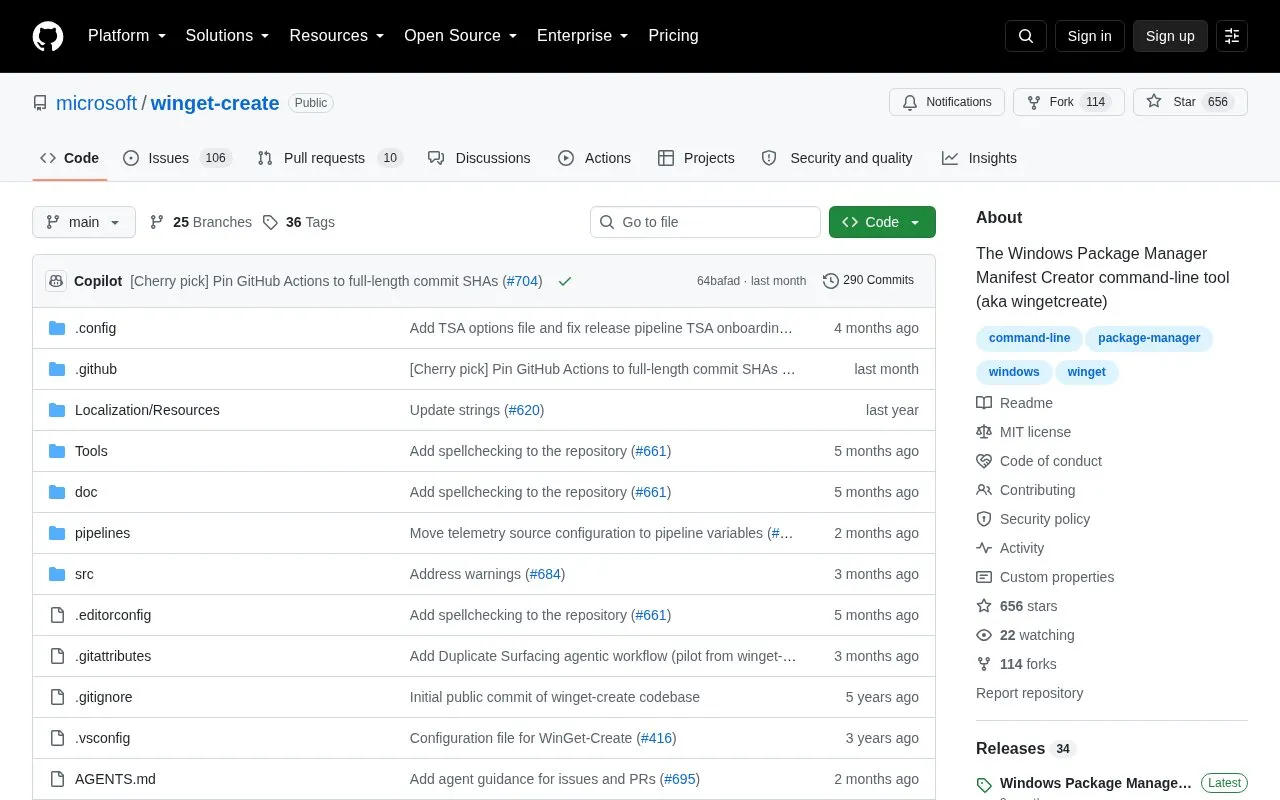Click the Sign in link
The height and width of the screenshot is (800, 1280).
pyautogui.click(x=1089, y=36)
